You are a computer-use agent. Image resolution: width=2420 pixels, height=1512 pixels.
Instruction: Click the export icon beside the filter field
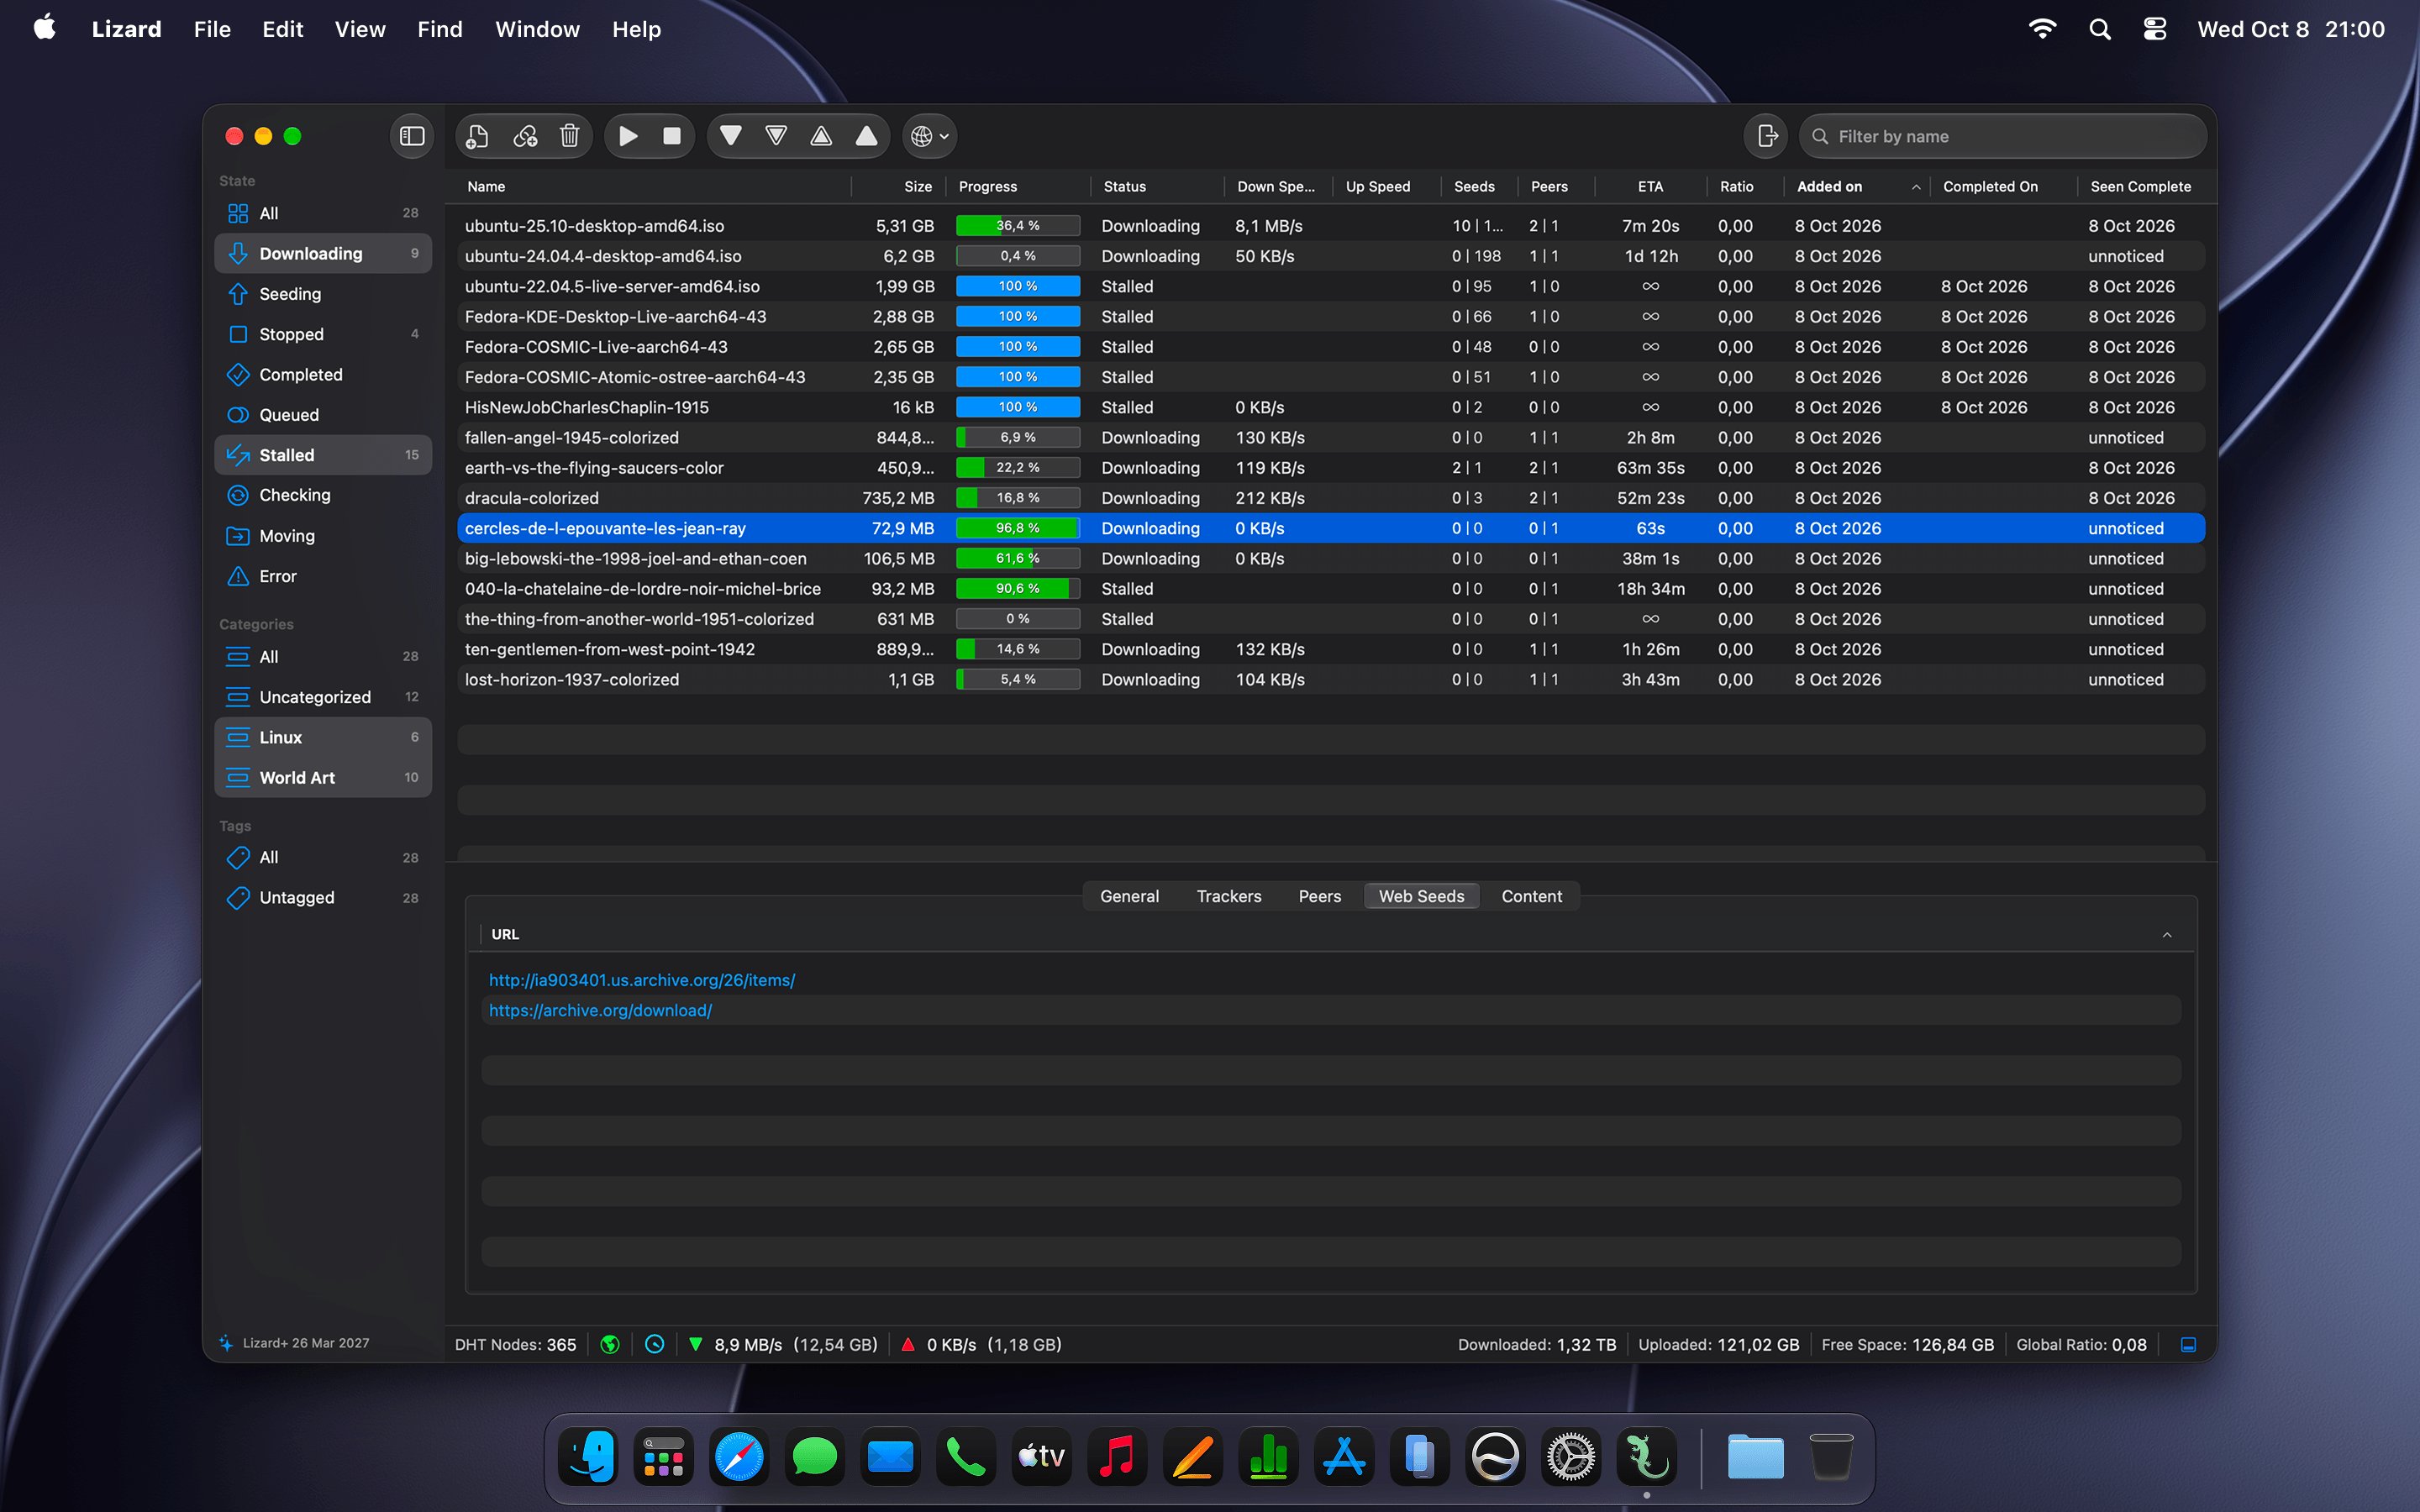coord(1767,136)
